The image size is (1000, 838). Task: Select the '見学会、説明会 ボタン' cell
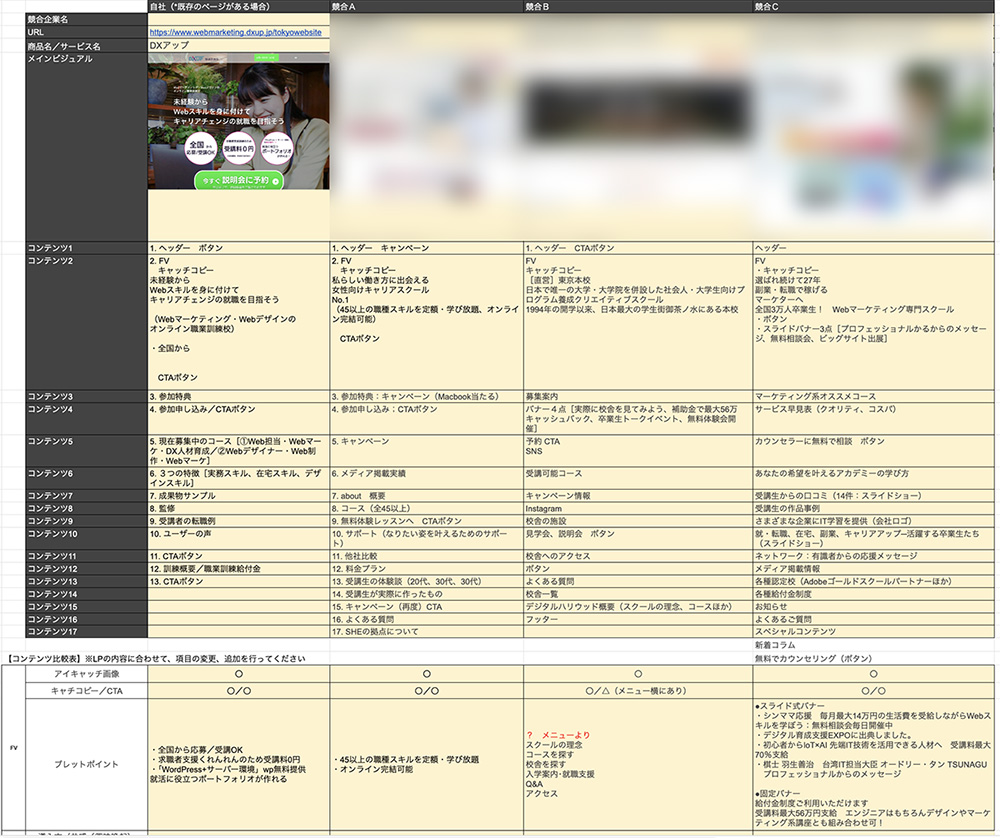pyautogui.click(x=638, y=538)
